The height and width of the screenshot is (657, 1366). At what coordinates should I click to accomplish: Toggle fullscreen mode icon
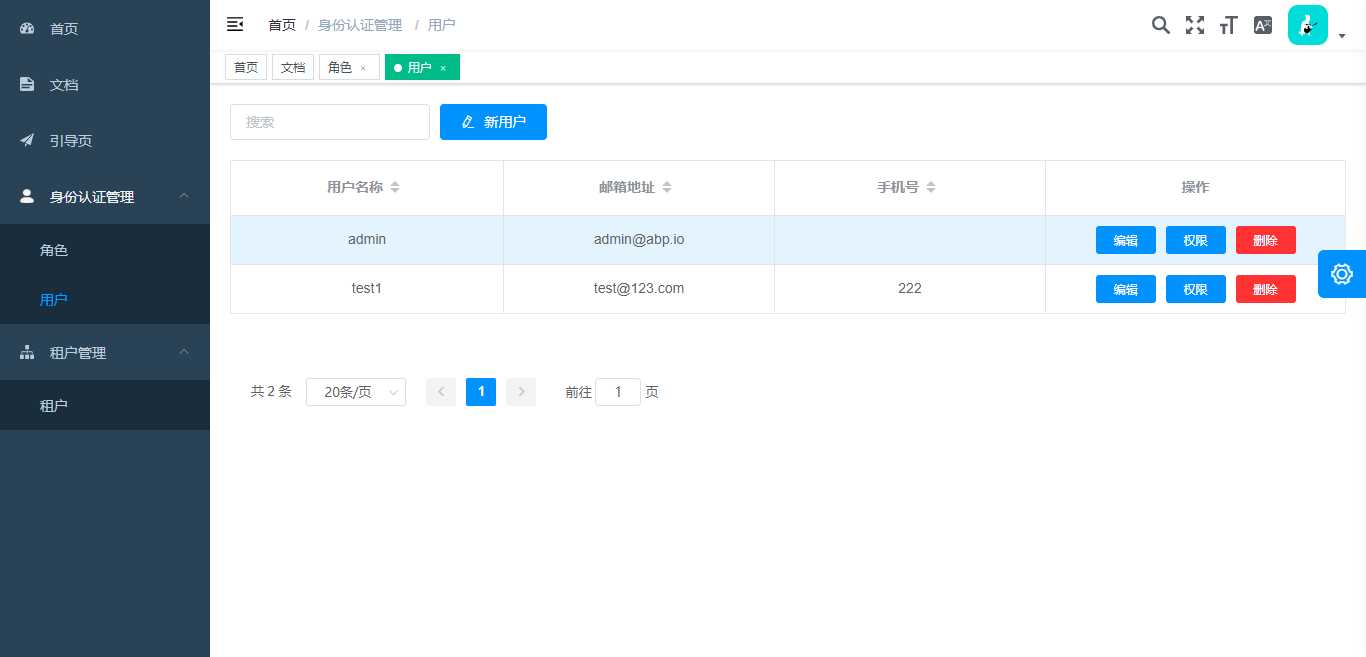pyautogui.click(x=1195, y=26)
